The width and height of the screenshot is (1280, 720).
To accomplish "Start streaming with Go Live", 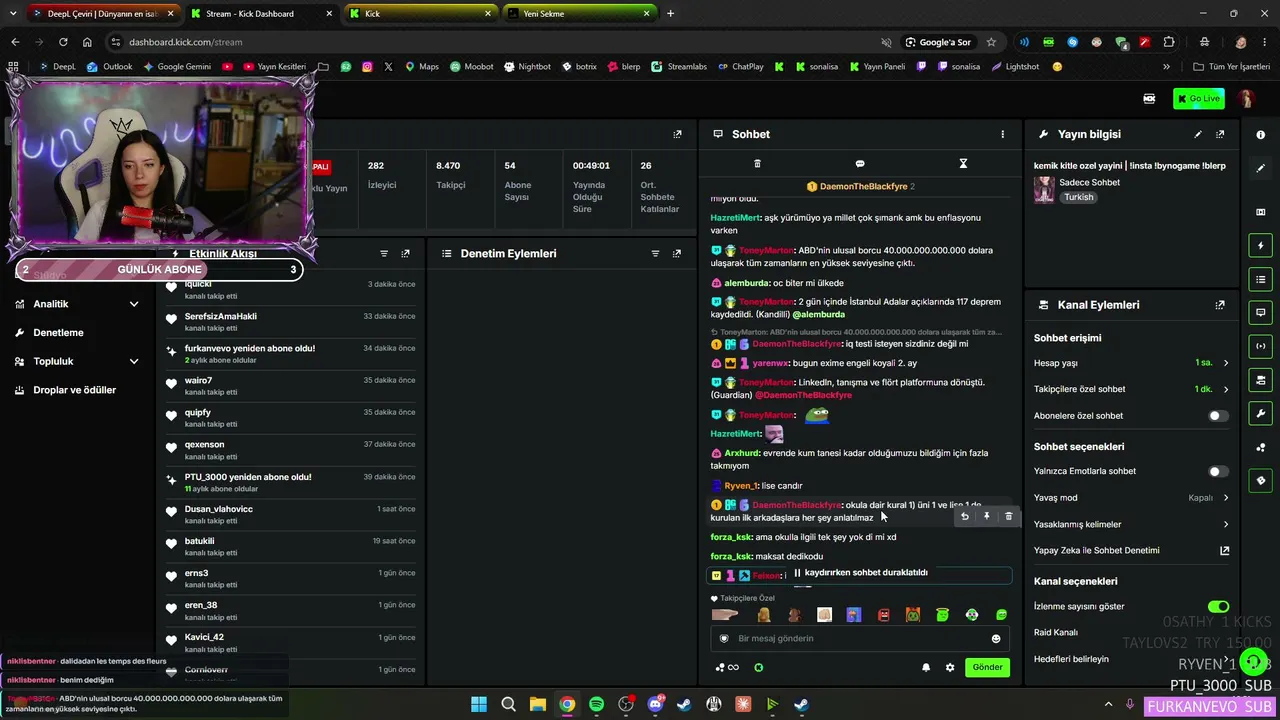I will (1199, 98).
